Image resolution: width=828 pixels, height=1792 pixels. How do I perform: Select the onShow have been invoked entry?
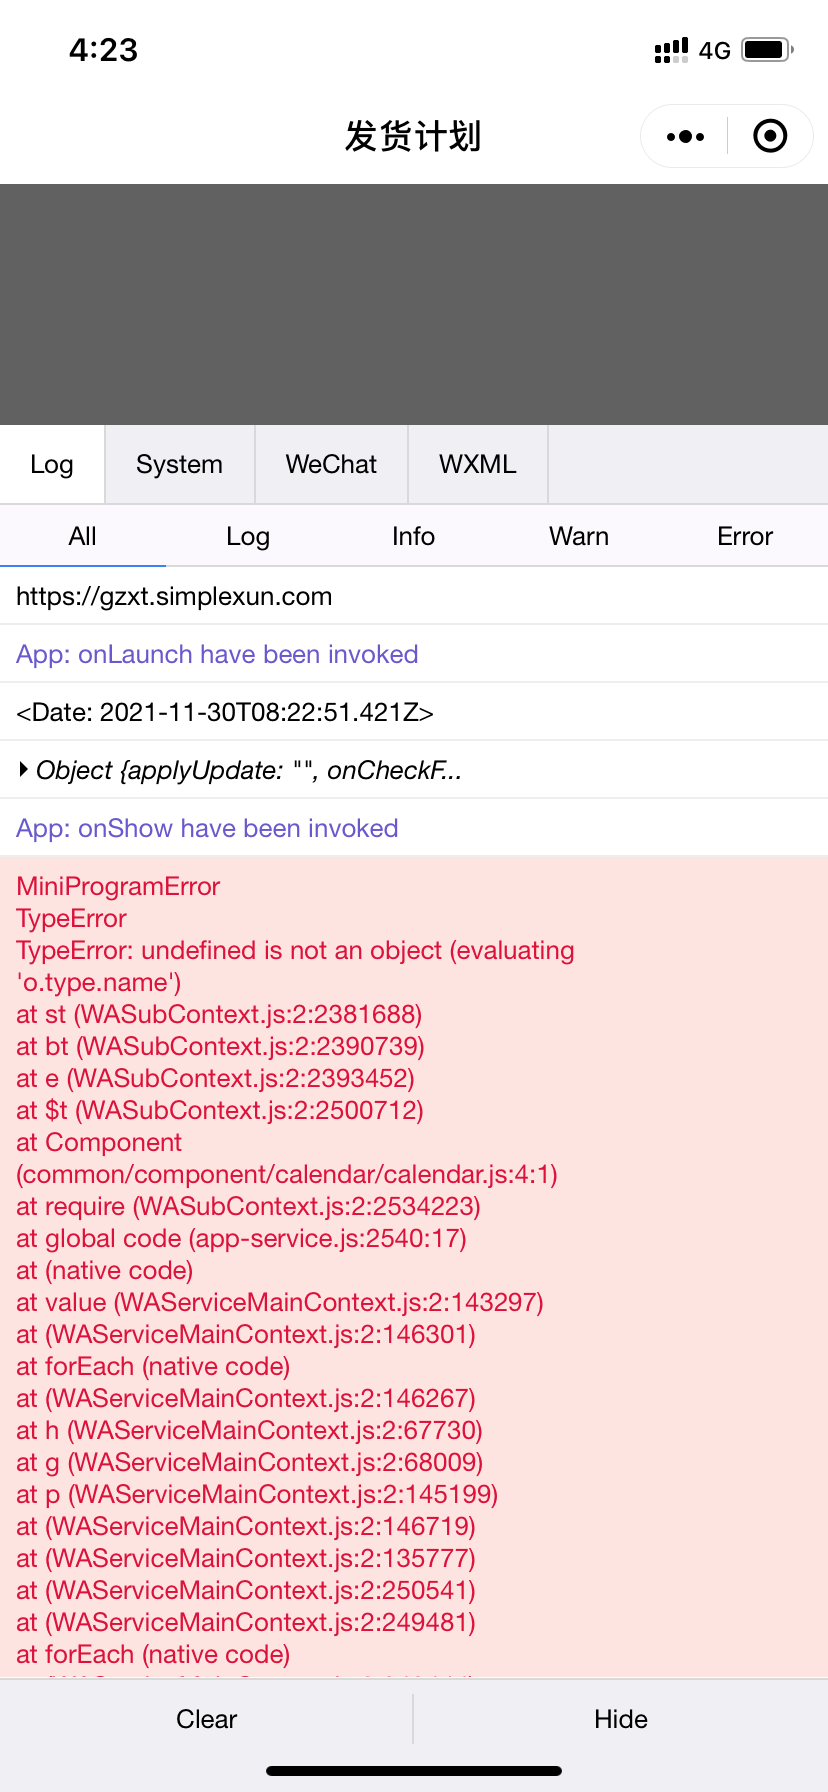[x=414, y=828]
